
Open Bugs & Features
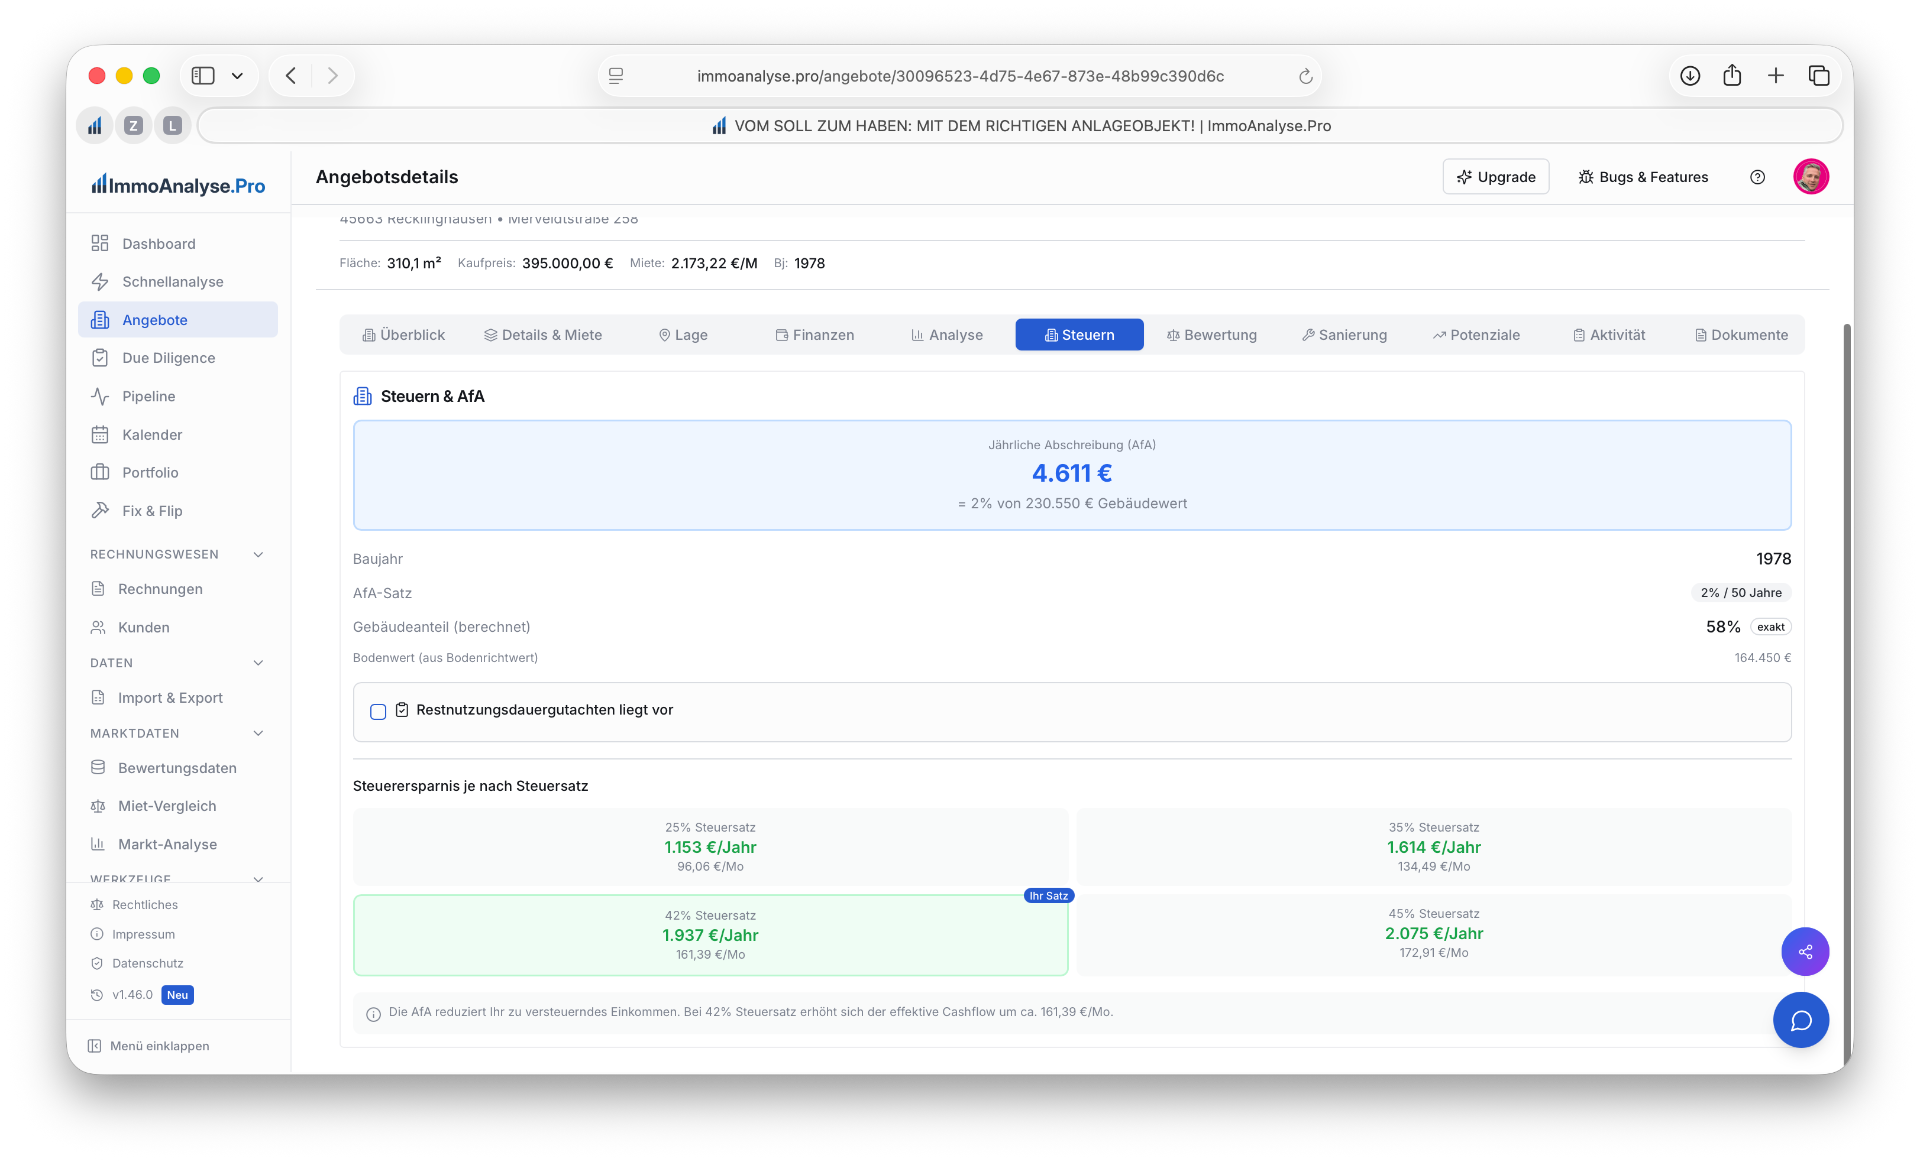1643,177
